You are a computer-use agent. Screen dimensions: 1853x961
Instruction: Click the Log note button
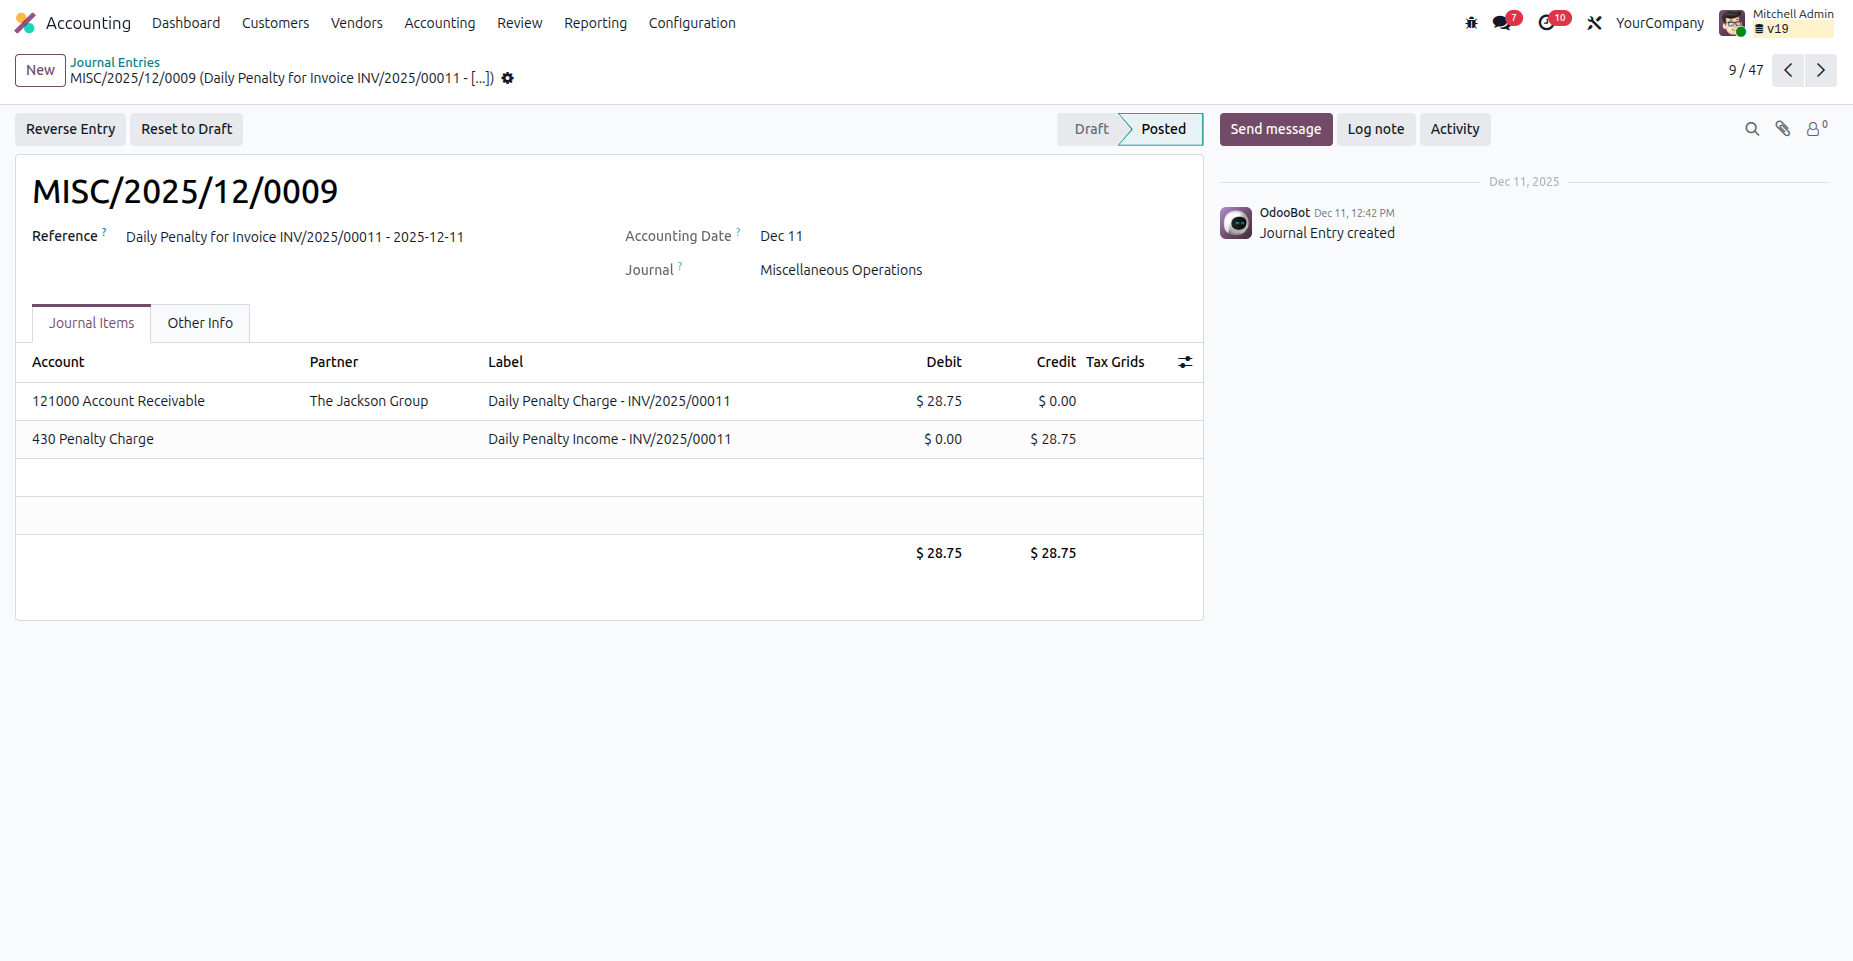pos(1376,129)
